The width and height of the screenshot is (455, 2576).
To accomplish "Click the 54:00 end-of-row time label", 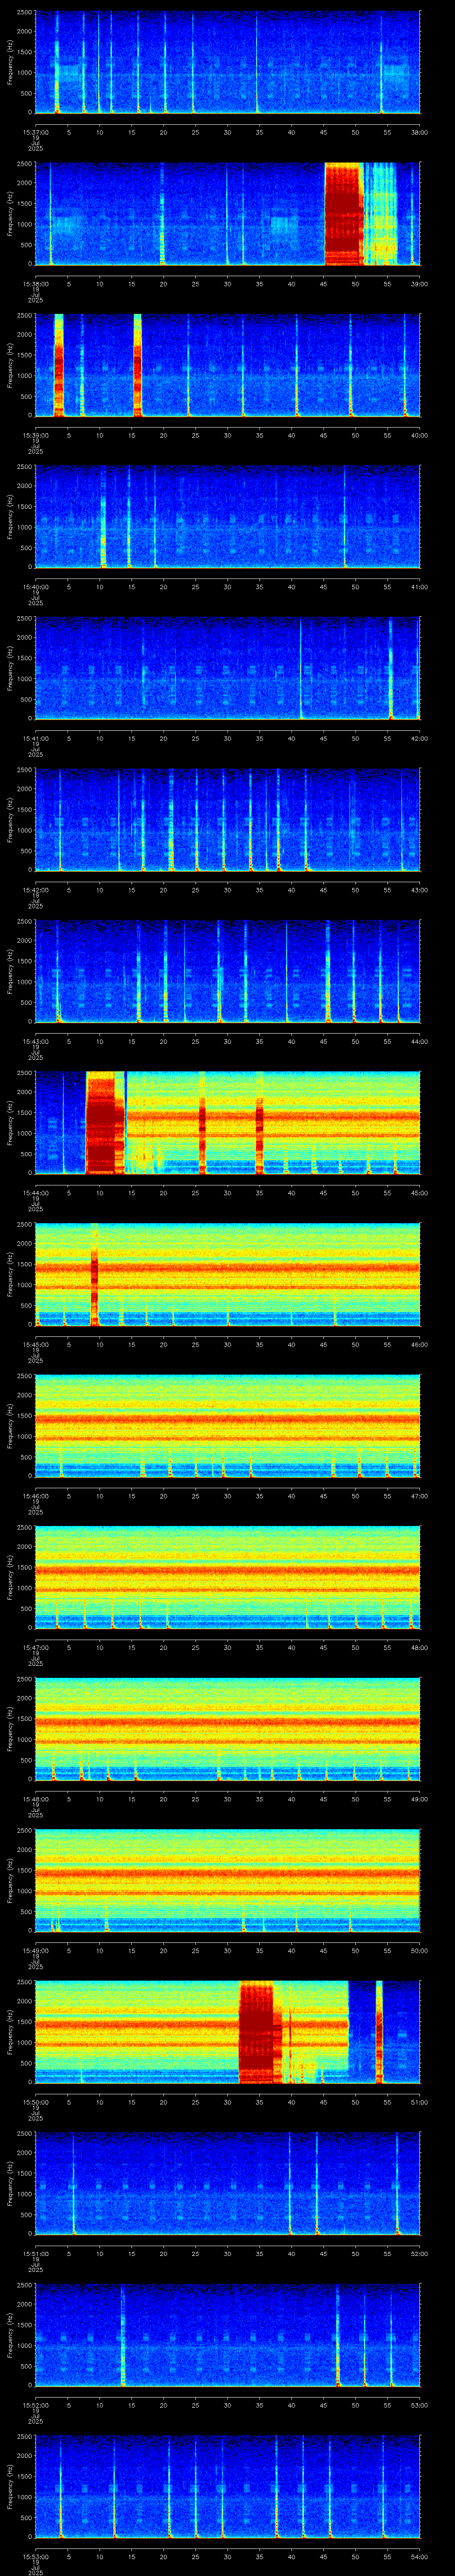I will pos(420,2556).
